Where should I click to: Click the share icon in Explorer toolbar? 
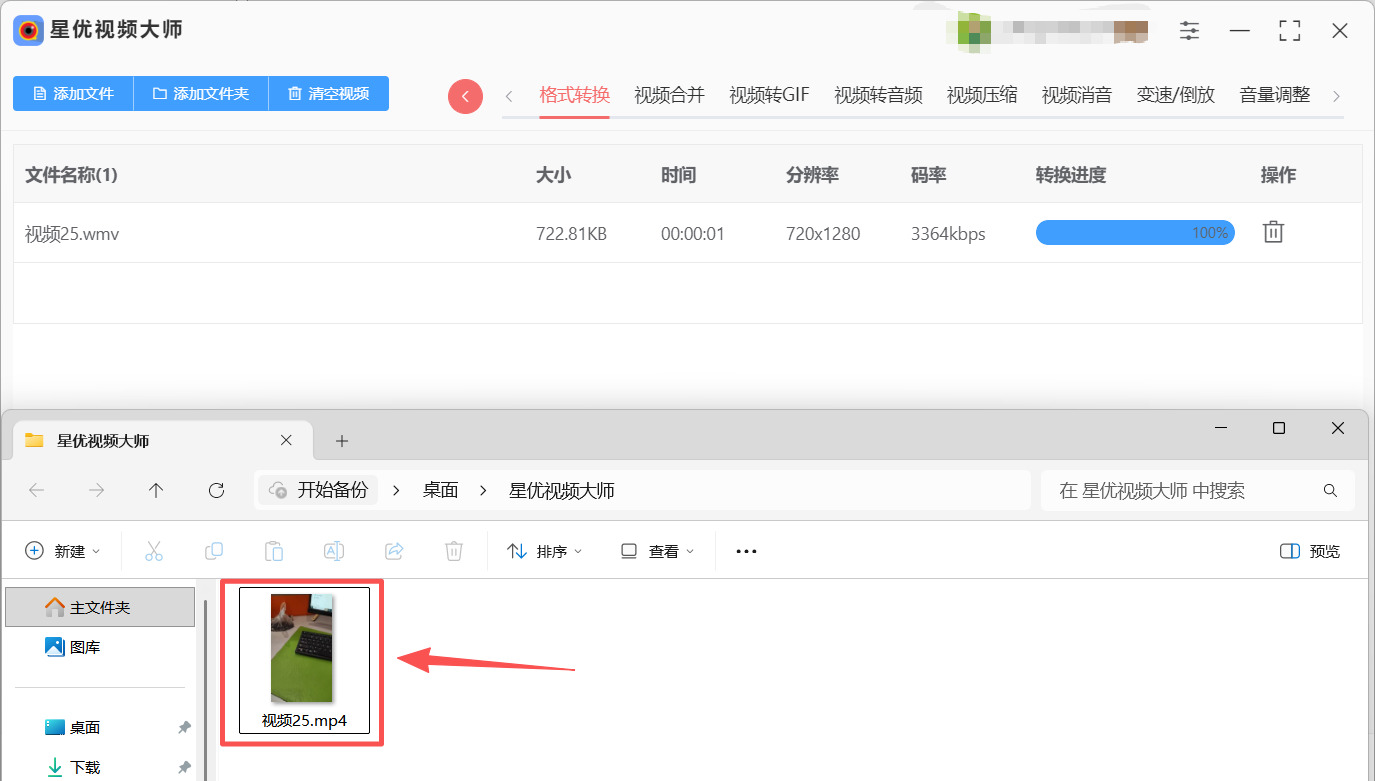pos(394,551)
